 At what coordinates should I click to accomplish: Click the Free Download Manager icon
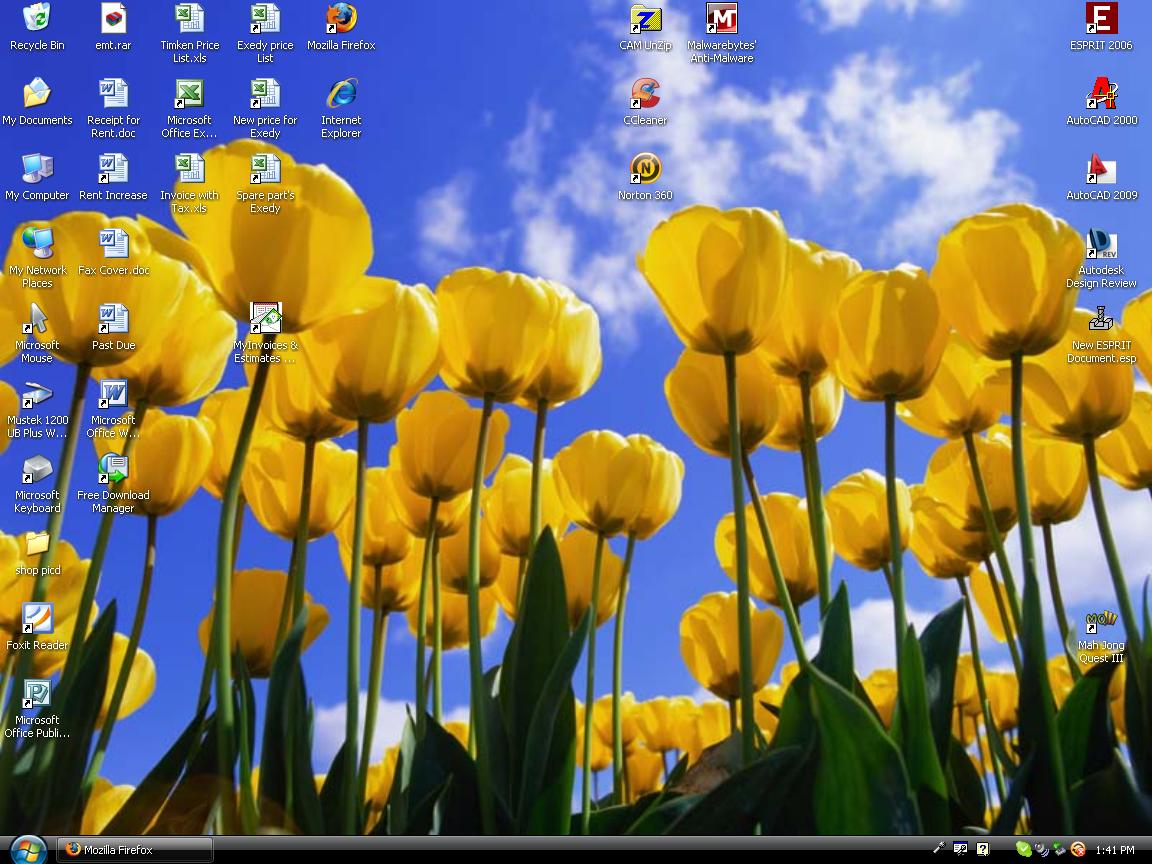(113, 469)
